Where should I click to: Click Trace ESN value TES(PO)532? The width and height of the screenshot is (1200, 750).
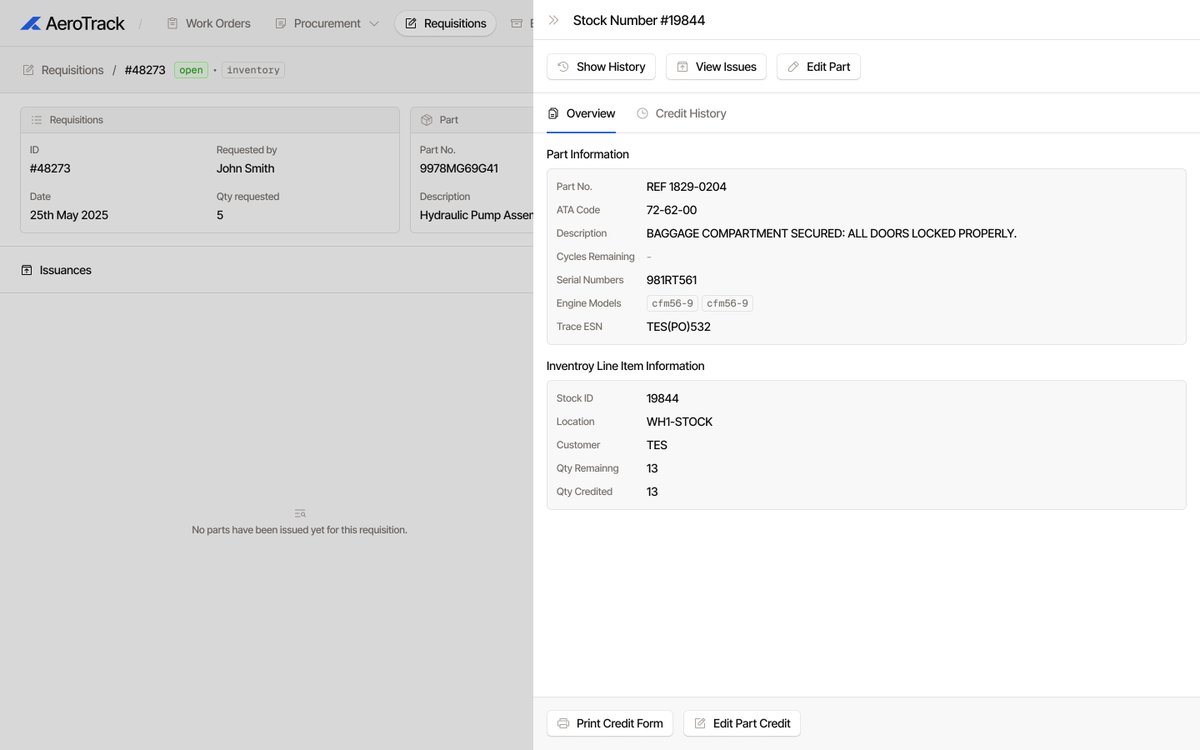pyautogui.click(x=679, y=327)
